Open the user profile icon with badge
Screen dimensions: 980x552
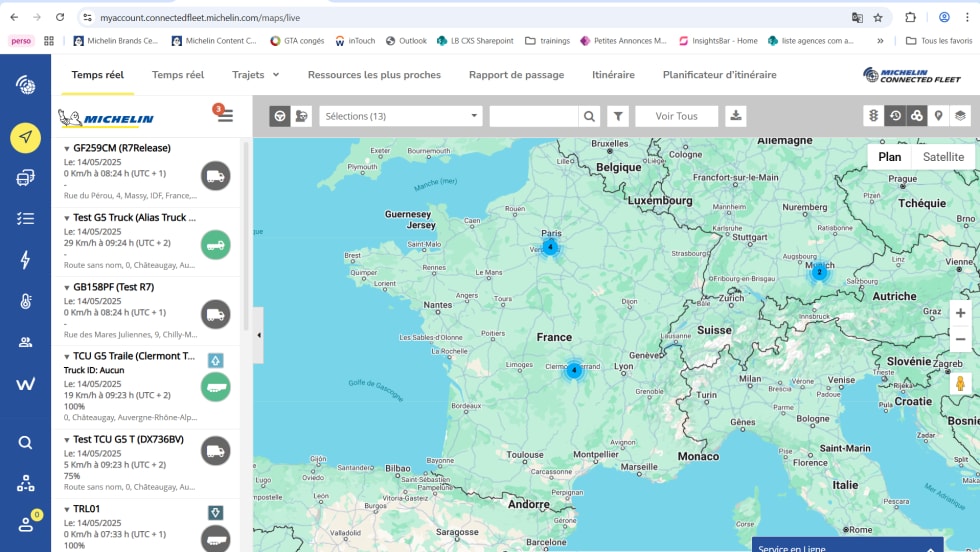pyautogui.click(x=26, y=523)
